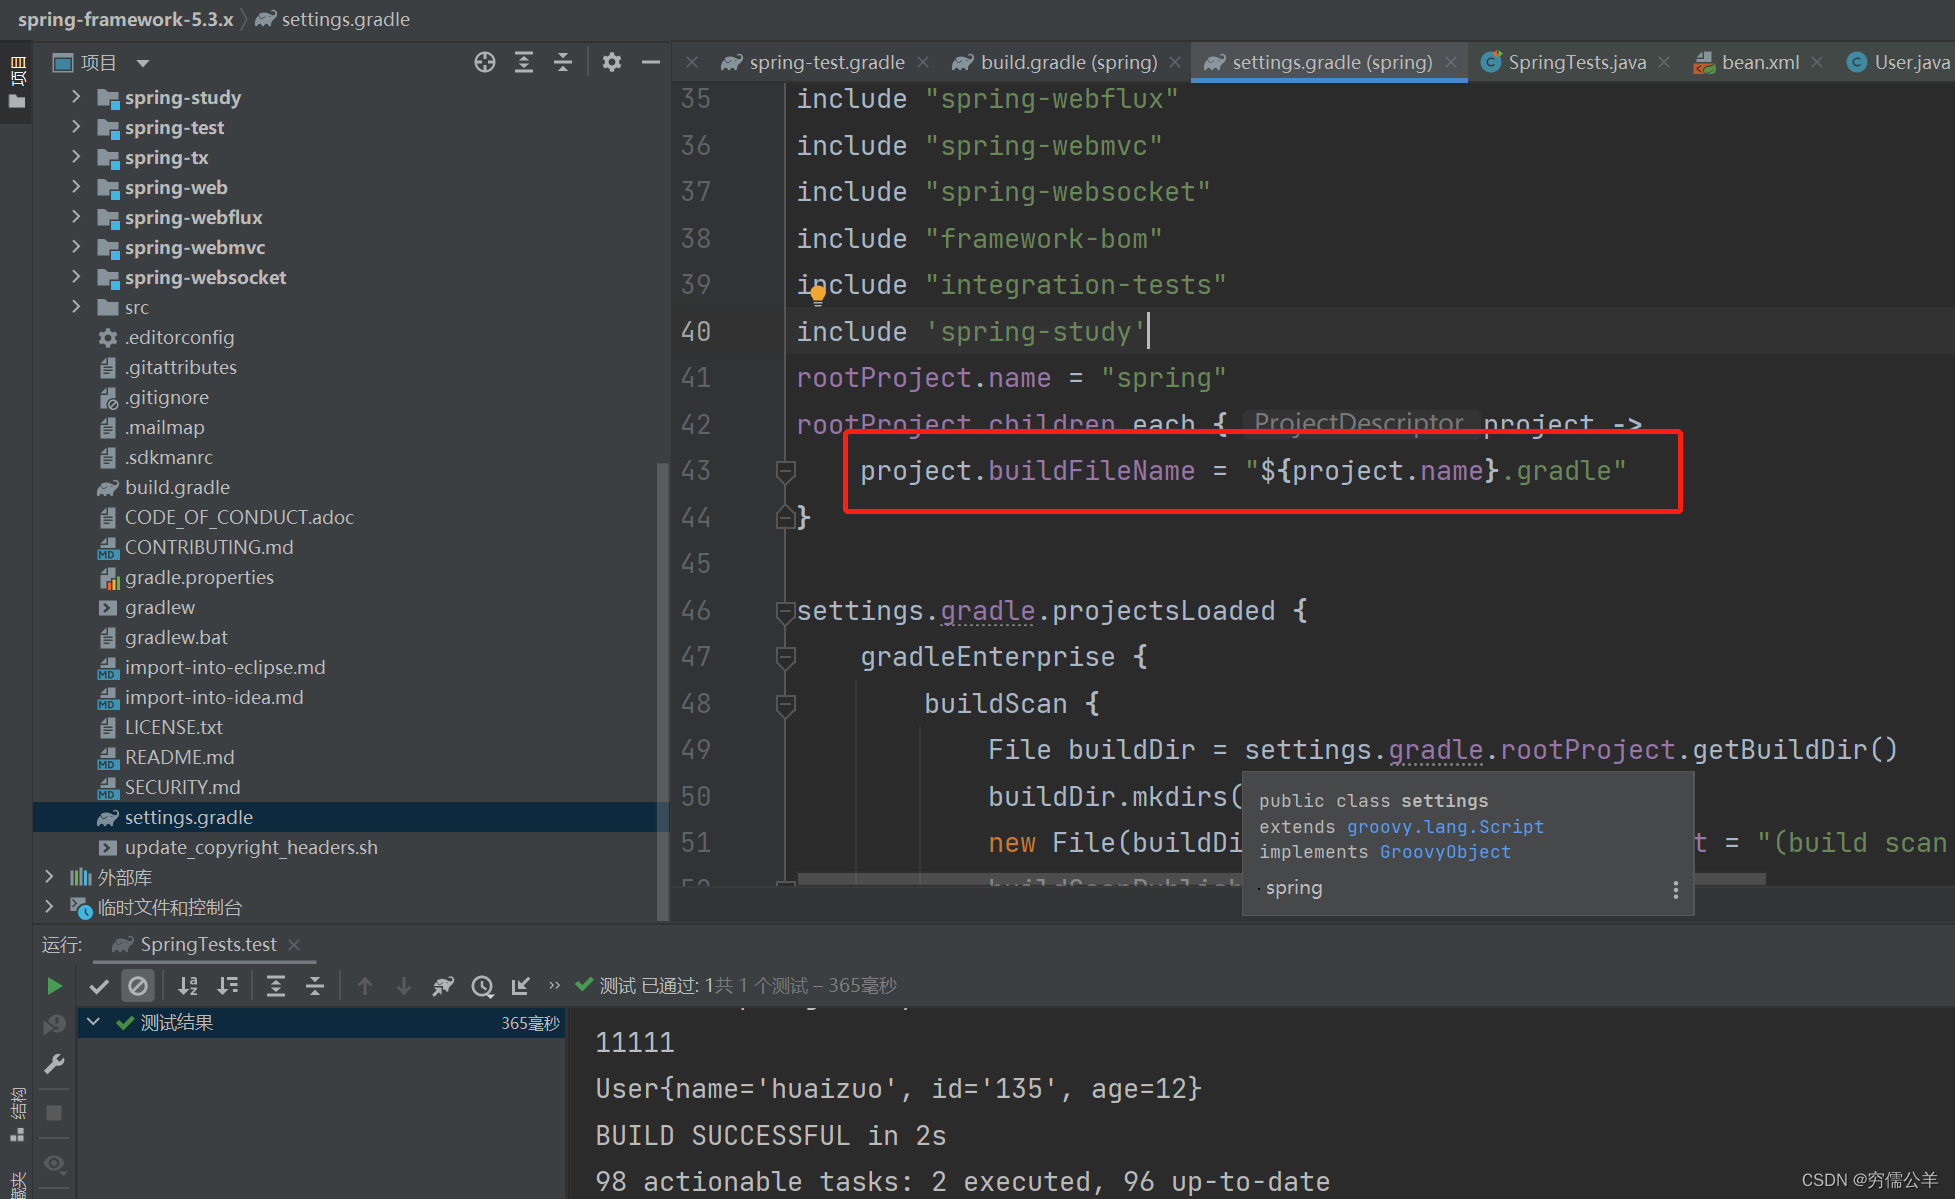
Task: Click the test history clock icon
Action: 482,986
